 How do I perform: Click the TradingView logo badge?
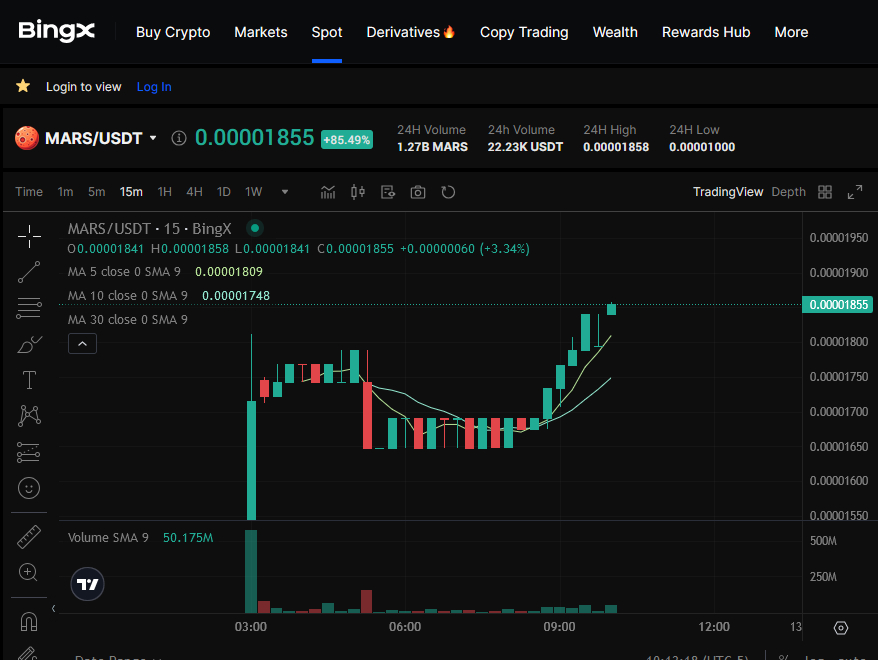point(87,584)
